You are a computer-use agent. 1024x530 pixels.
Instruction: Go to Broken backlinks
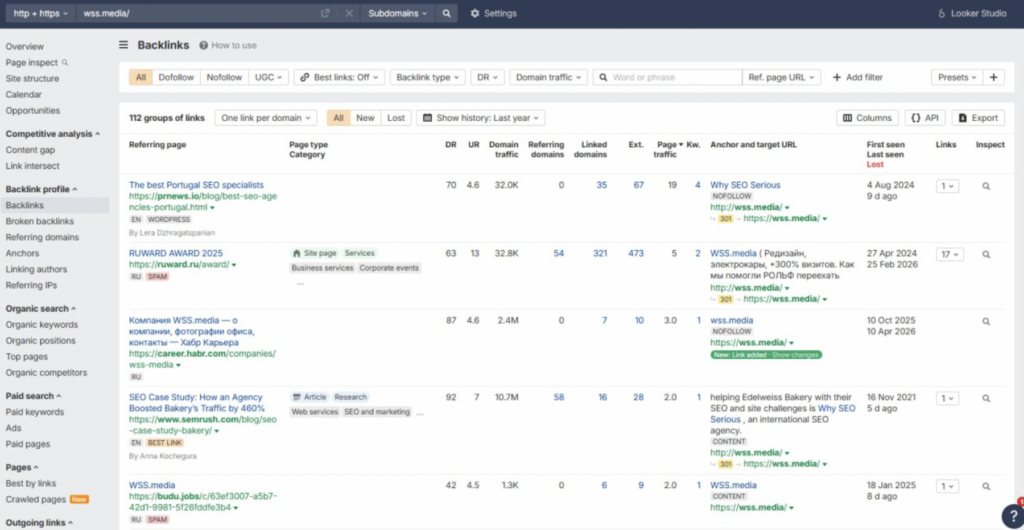40,221
